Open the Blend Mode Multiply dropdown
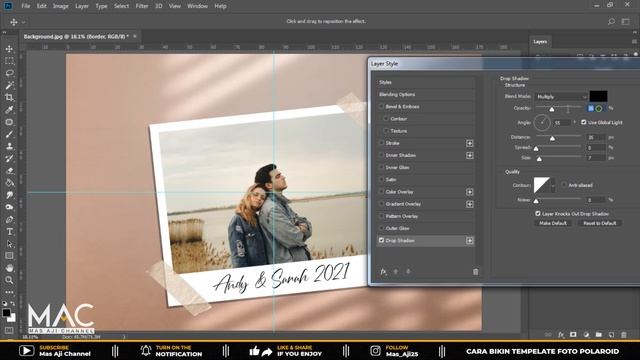The width and height of the screenshot is (640, 360). [561, 97]
